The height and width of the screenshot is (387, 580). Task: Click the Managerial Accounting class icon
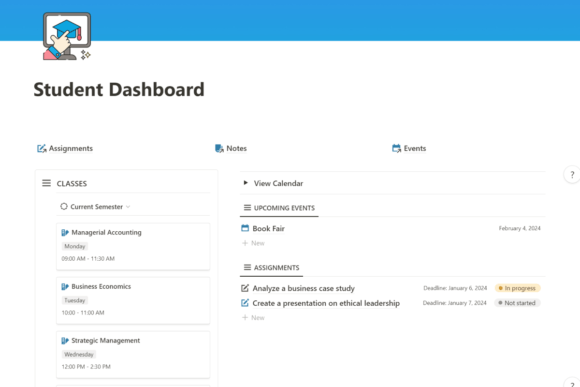point(65,232)
